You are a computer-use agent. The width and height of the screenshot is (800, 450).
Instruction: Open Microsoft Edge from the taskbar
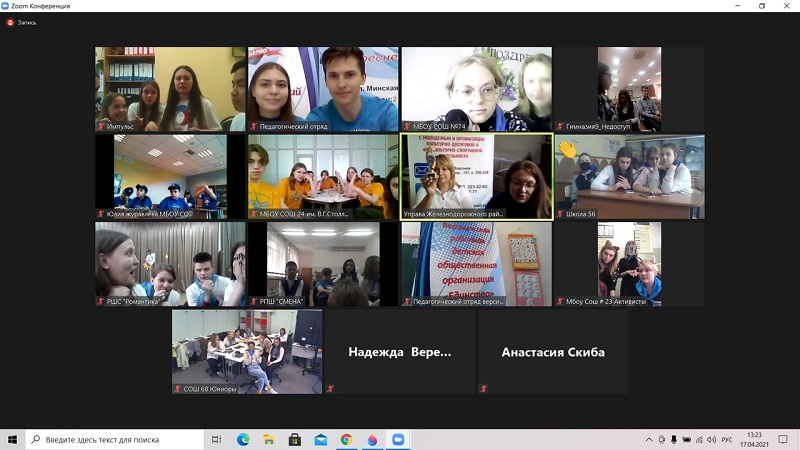pyautogui.click(x=243, y=439)
